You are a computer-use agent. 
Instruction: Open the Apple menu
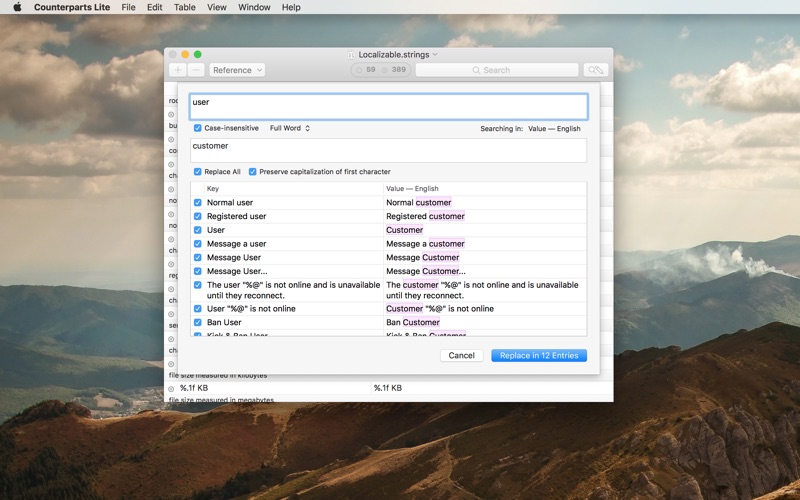[17, 7]
